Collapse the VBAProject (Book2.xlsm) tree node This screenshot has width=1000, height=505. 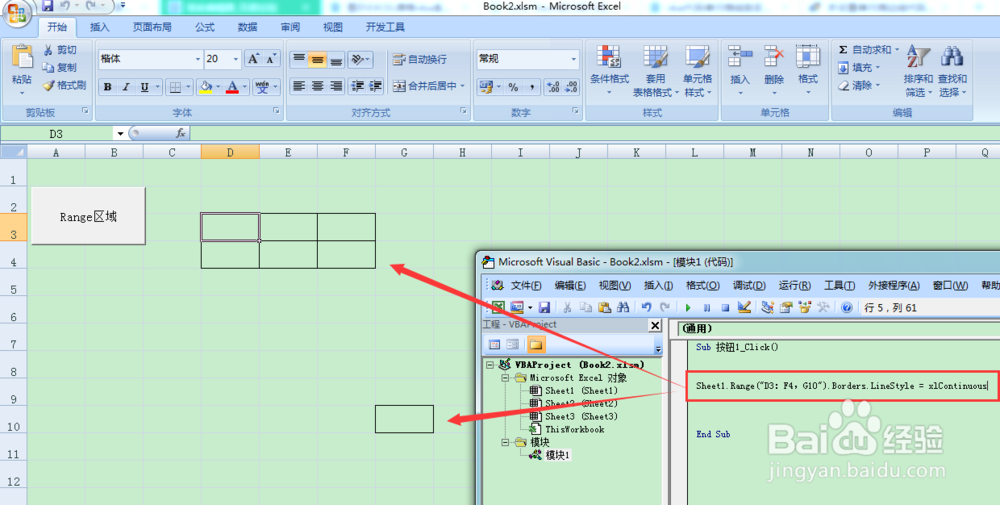490,365
